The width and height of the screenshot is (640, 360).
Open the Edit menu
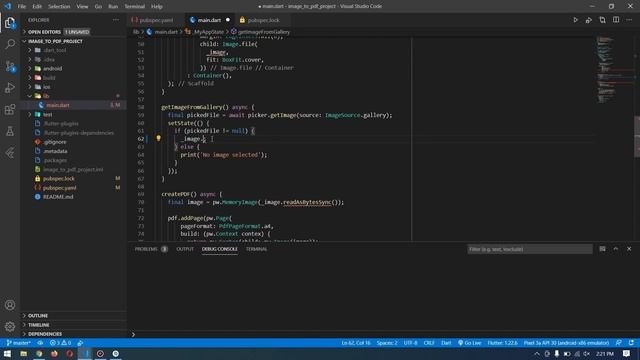pos(37,7)
